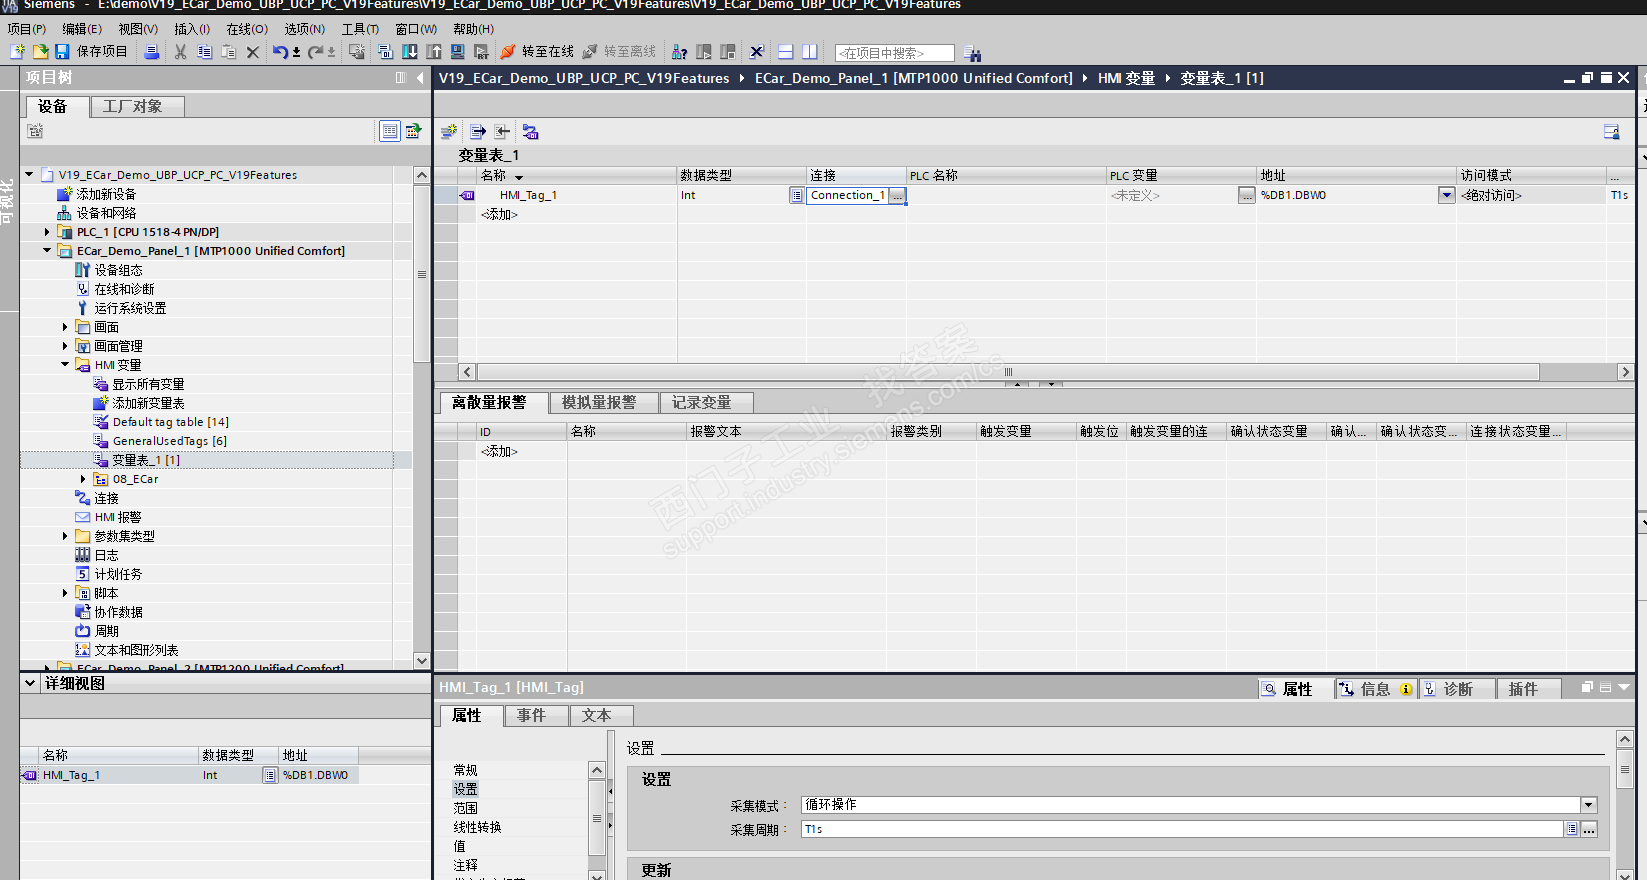The width and height of the screenshot is (1647, 880).
Task: Click the horizontal scrollbar of tag table
Action: (1008, 372)
